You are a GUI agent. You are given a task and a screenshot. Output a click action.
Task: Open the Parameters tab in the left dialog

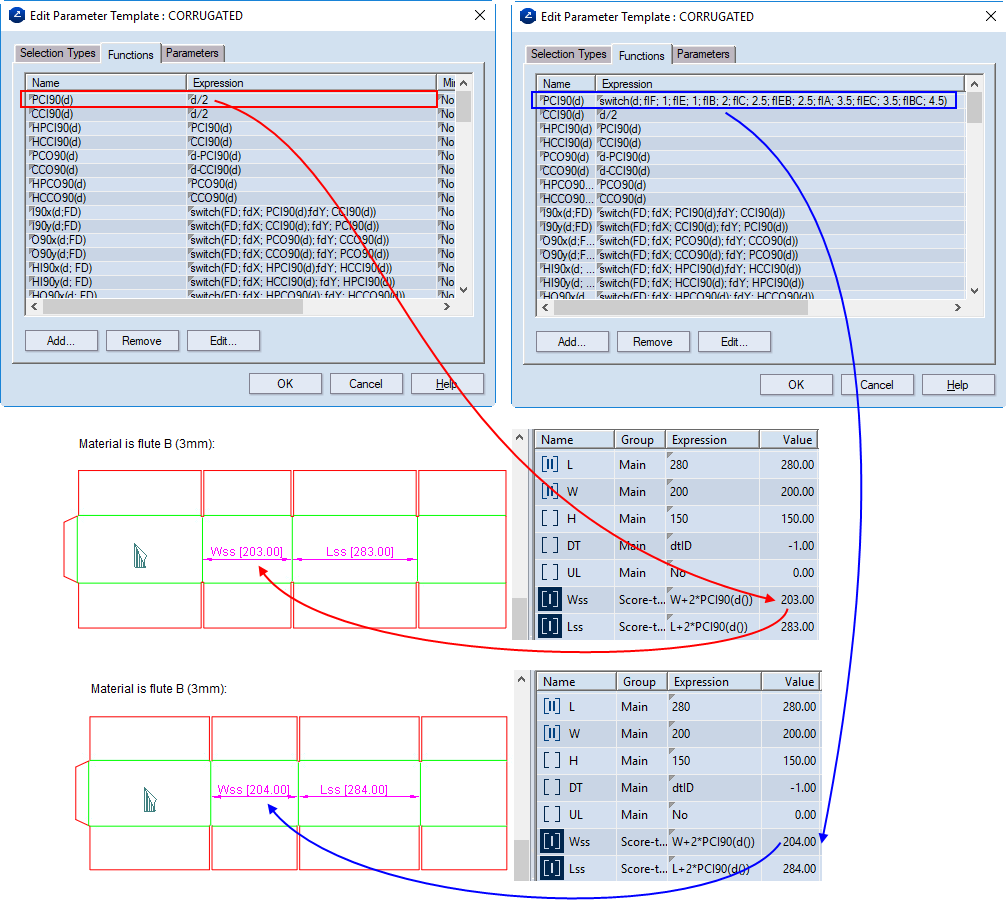pos(193,53)
